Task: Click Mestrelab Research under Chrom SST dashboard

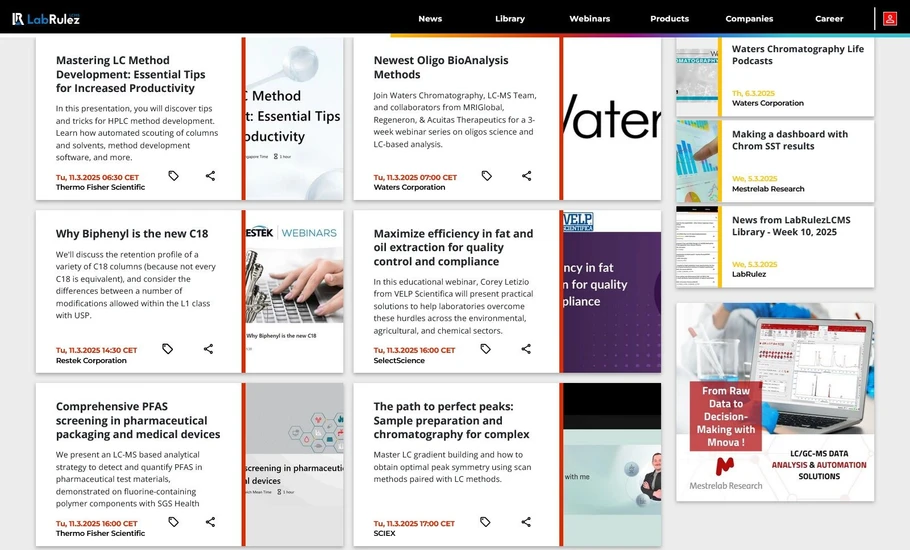Action: point(768,189)
